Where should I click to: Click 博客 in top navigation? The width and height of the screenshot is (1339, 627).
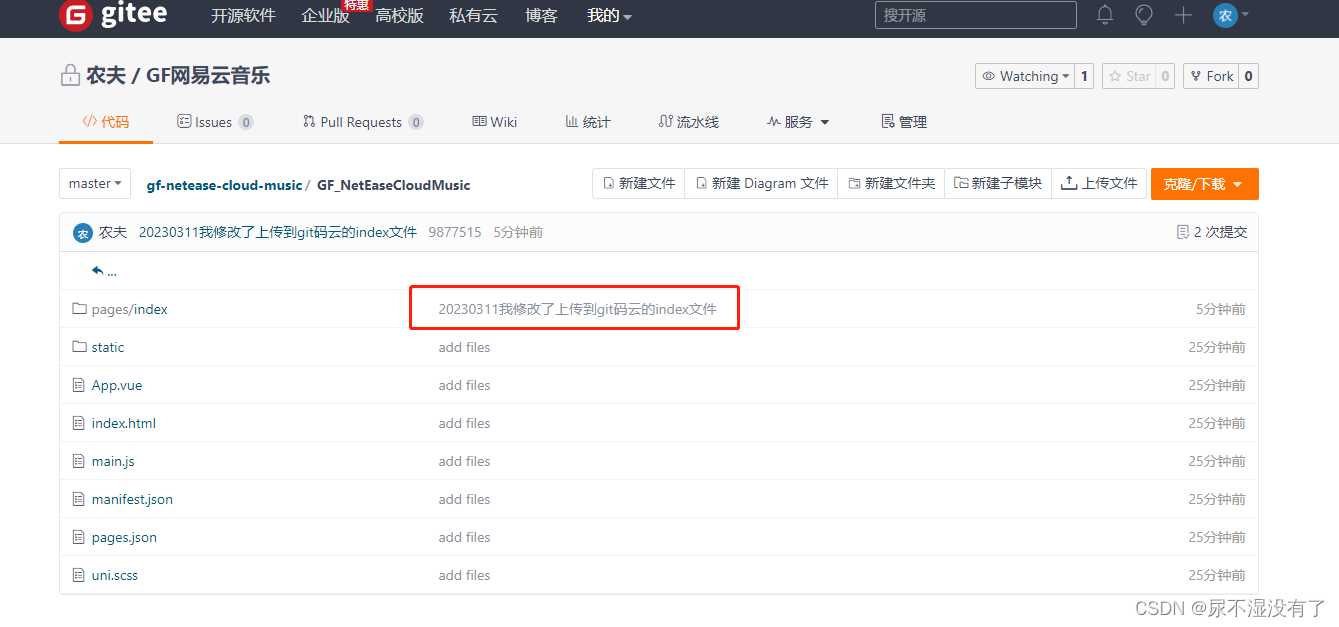coord(541,16)
